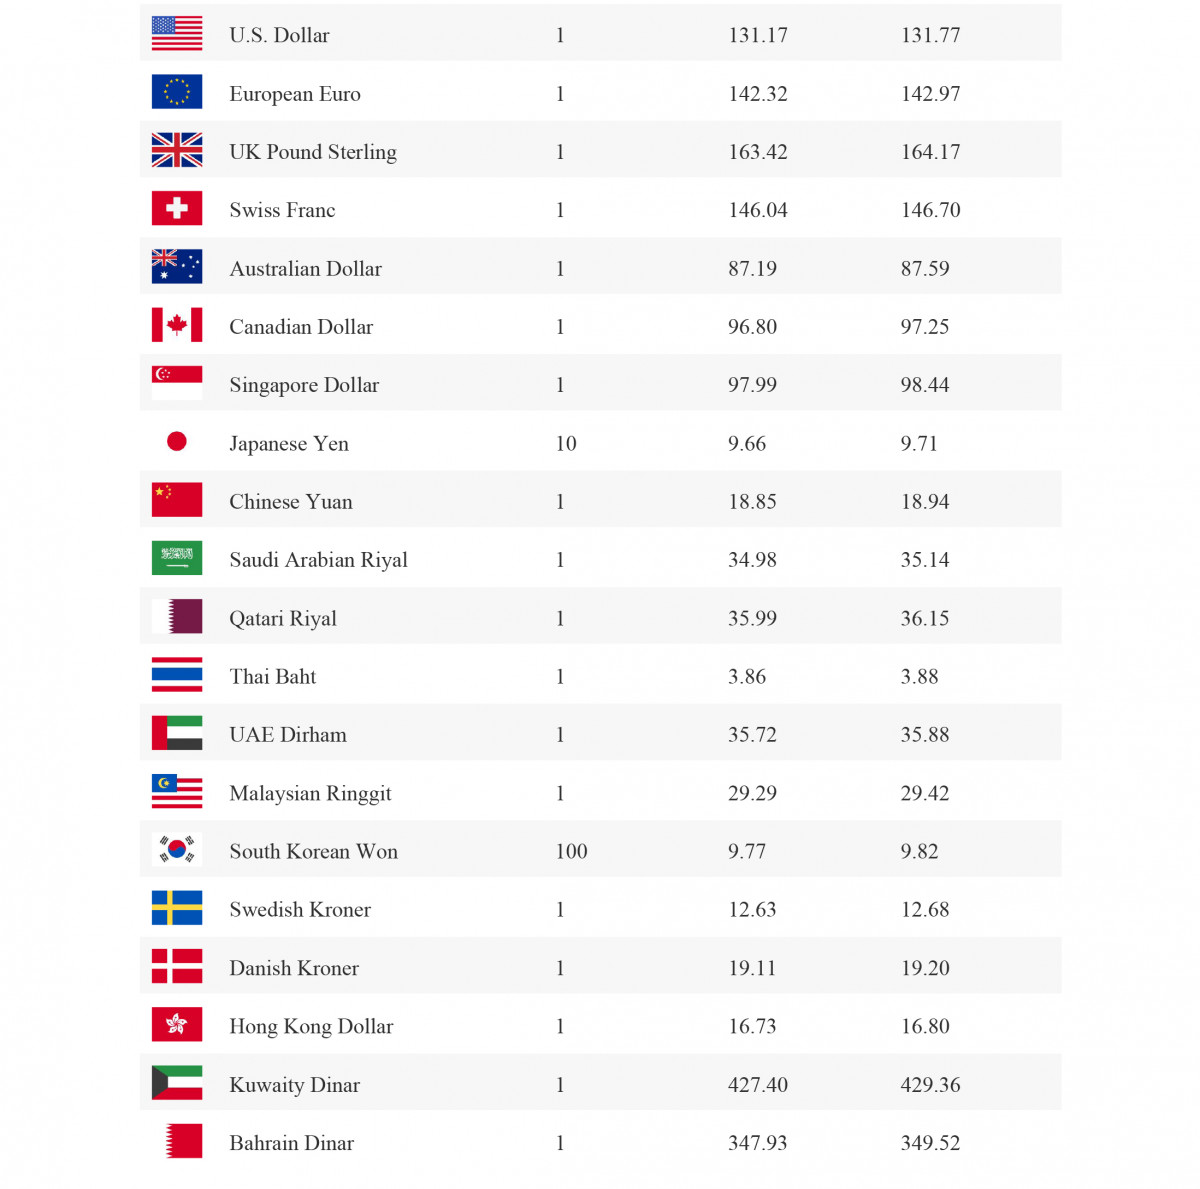Click the Qatar maroon flag icon

(177, 617)
